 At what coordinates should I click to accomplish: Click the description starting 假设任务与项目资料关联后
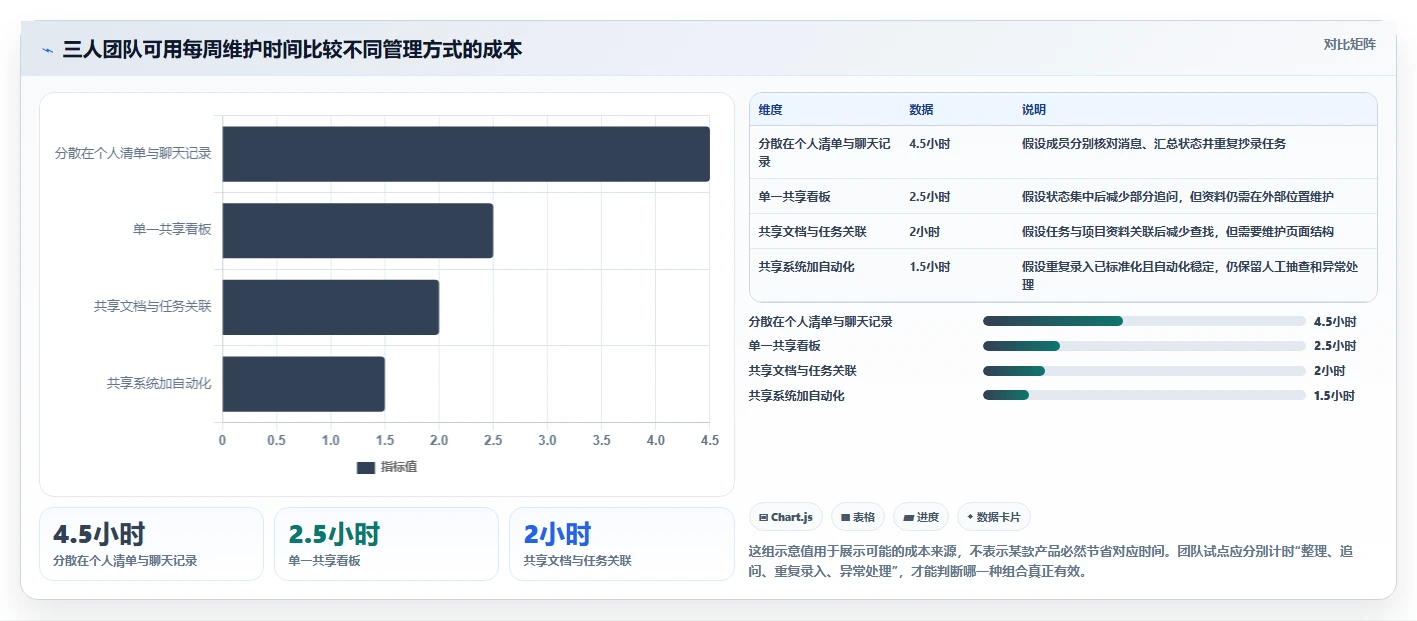tap(1177, 231)
